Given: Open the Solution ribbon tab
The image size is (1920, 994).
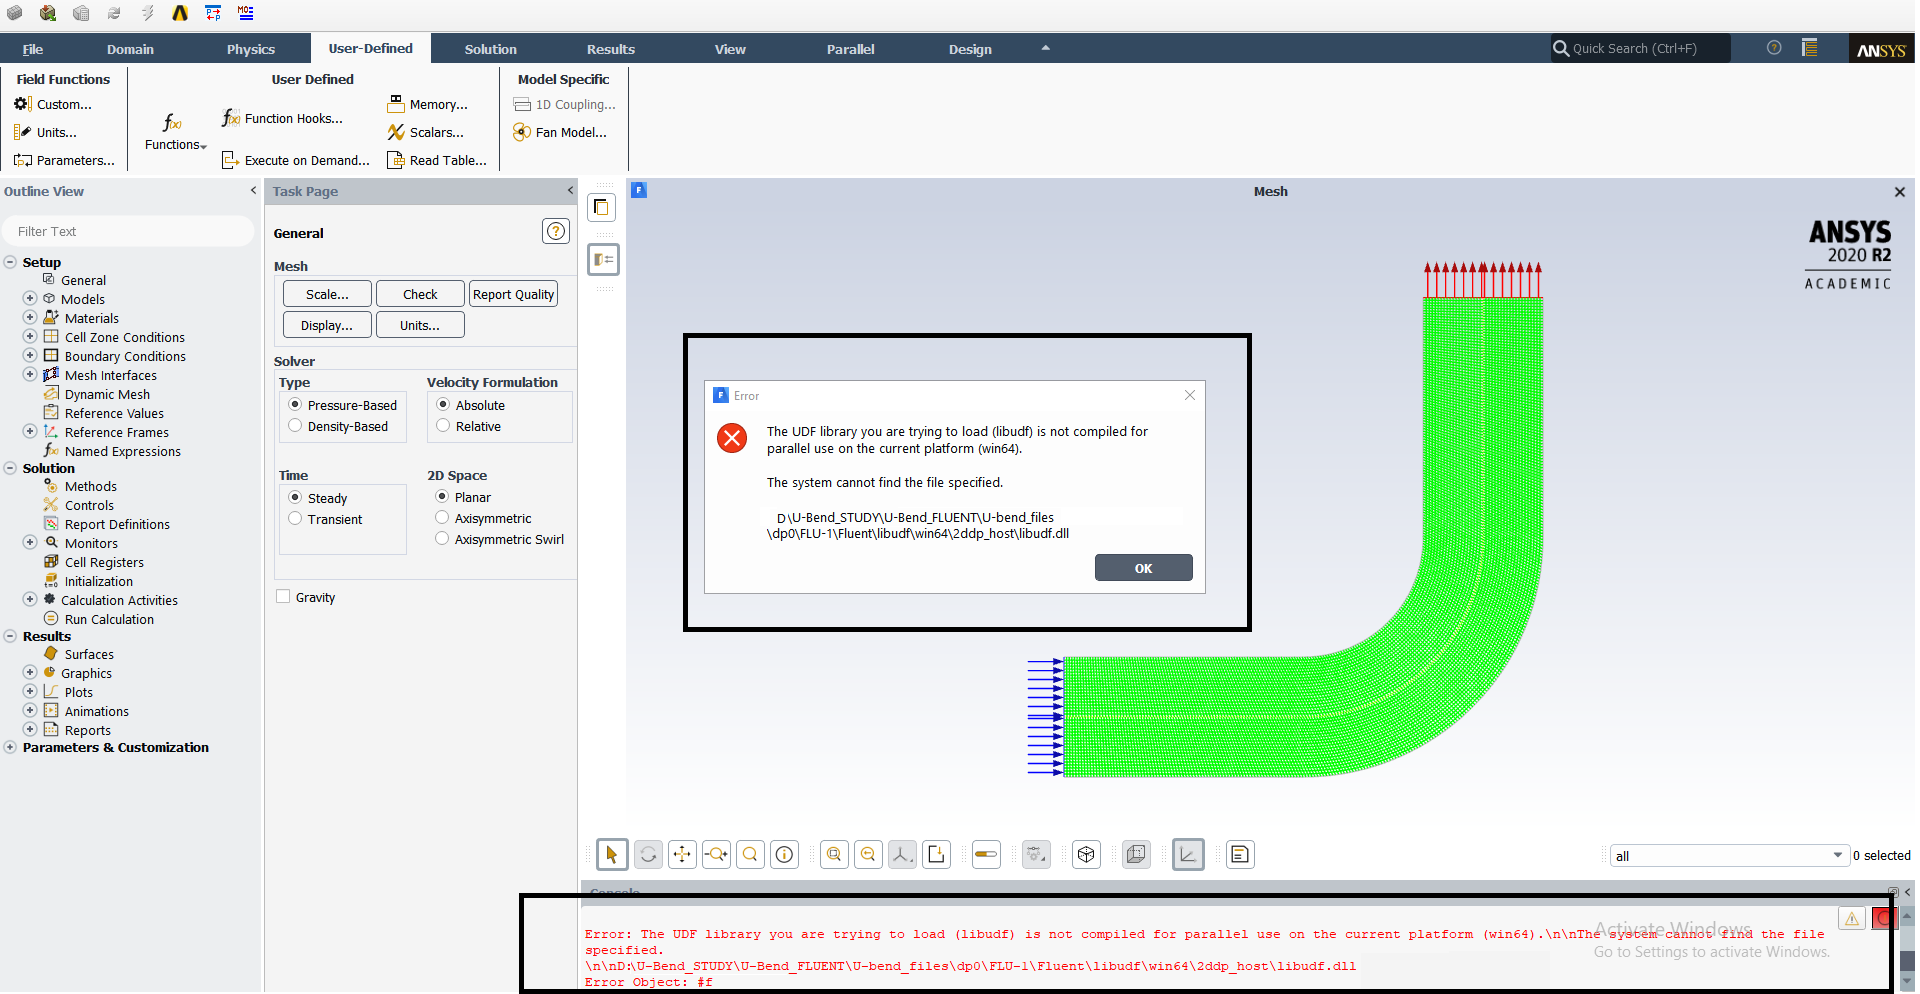Looking at the screenshot, I should pos(490,49).
